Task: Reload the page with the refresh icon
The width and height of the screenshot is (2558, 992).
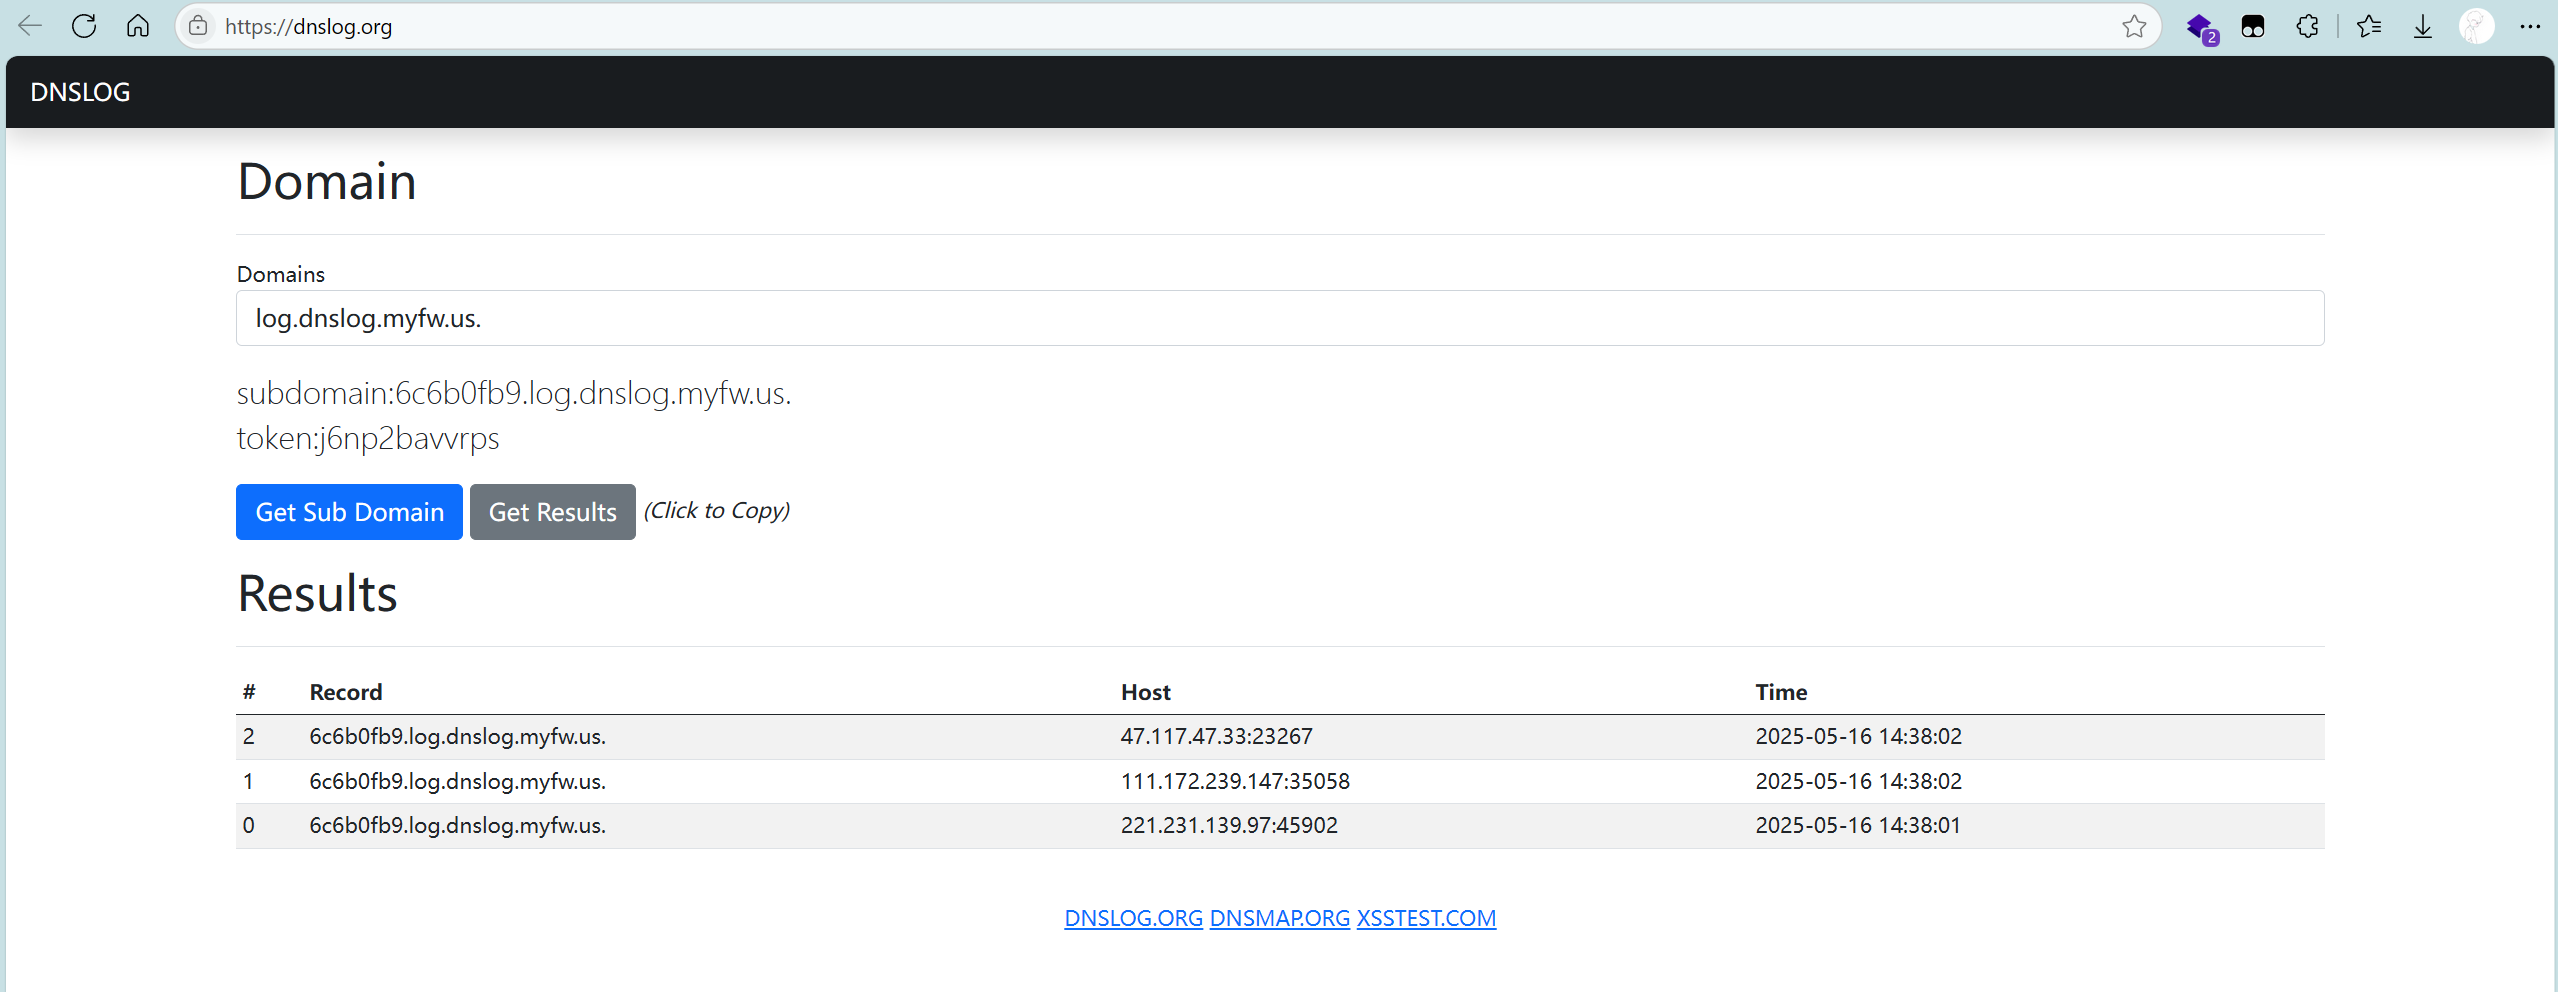Action: pyautogui.click(x=84, y=26)
